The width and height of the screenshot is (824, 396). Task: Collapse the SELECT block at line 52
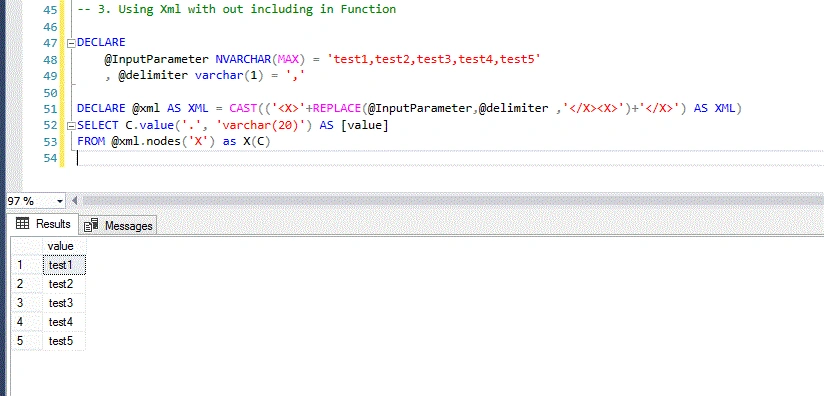click(x=71, y=126)
